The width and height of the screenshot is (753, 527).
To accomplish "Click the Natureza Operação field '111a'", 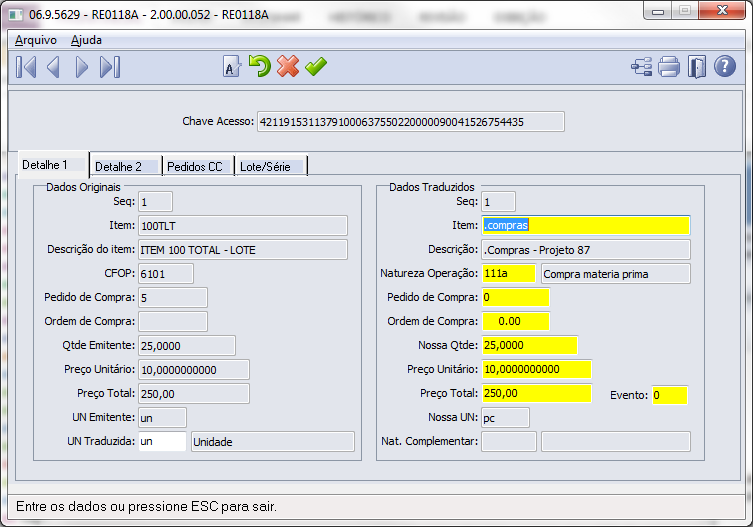I will (x=509, y=273).
